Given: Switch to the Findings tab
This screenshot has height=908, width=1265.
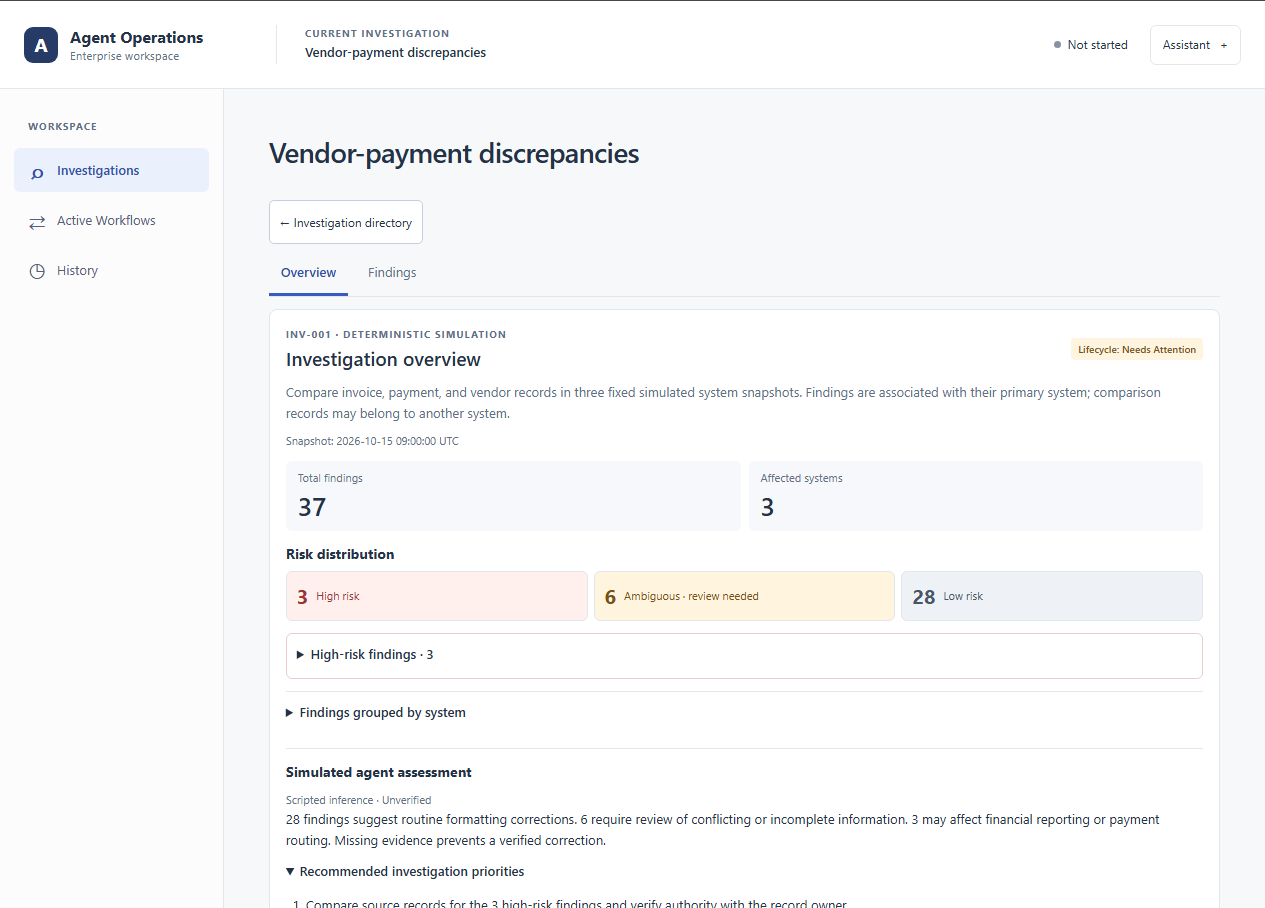Looking at the screenshot, I should pos(392,273).
